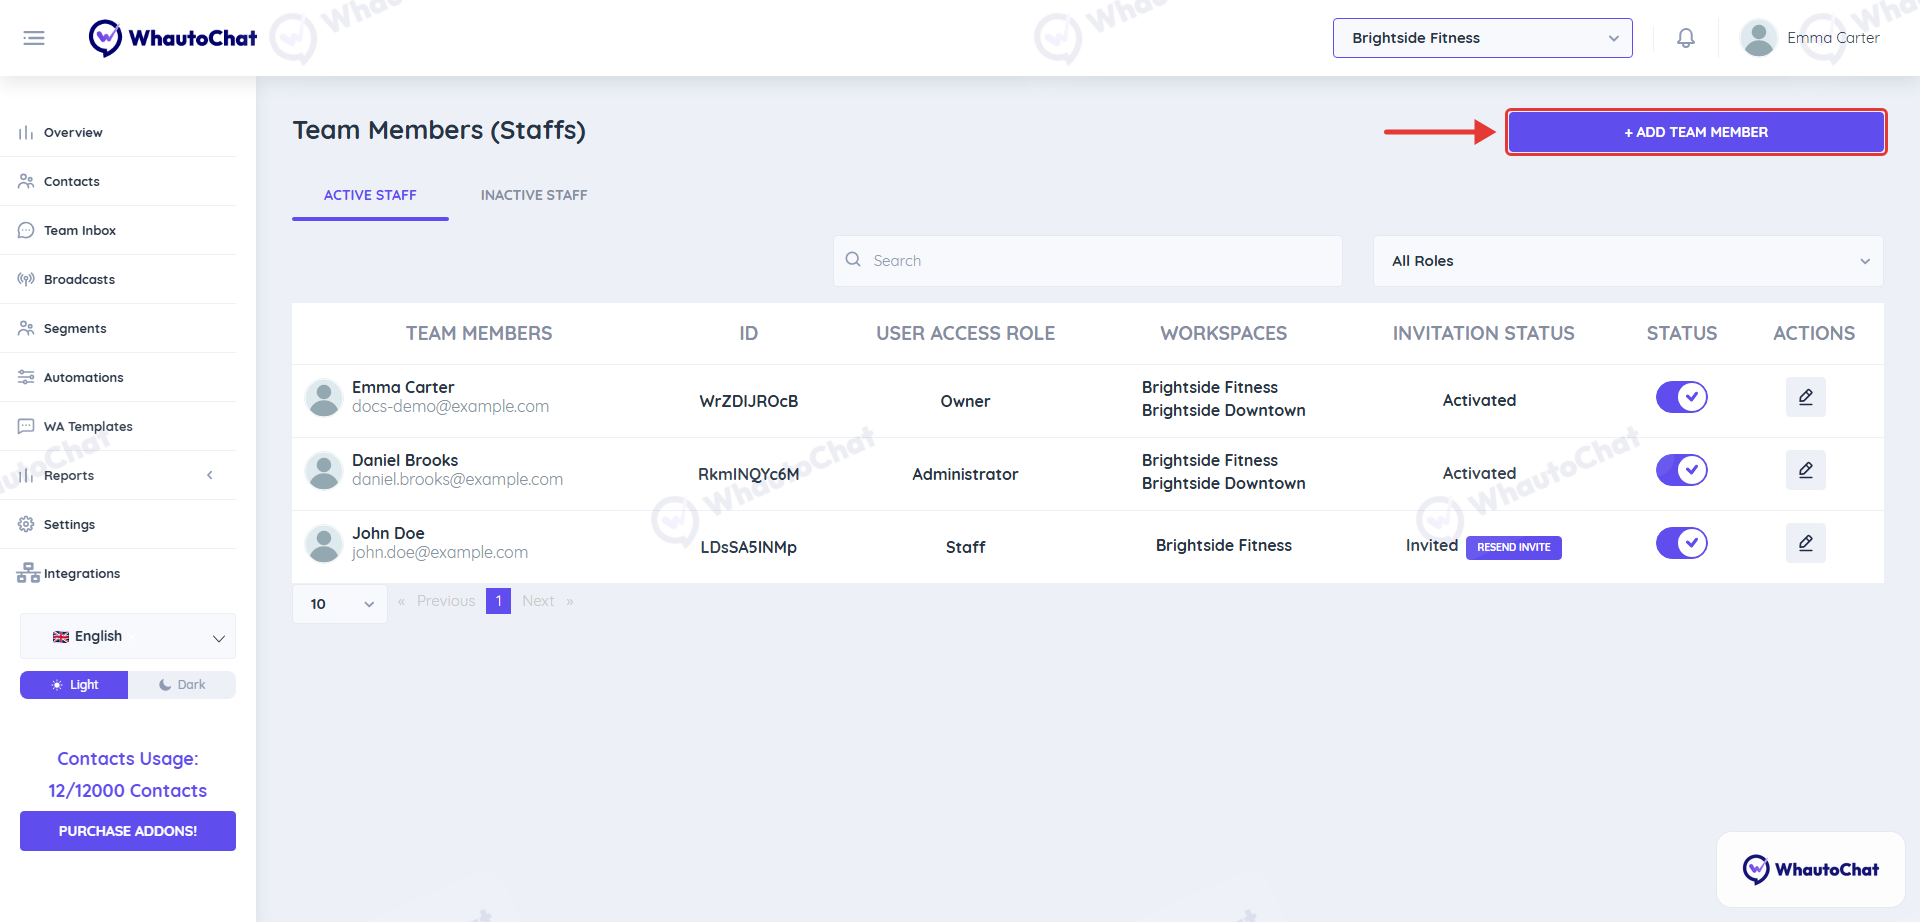Disable John Doe's status switch
This screenshot has height=922, width=1920.
coord(1682,543)
